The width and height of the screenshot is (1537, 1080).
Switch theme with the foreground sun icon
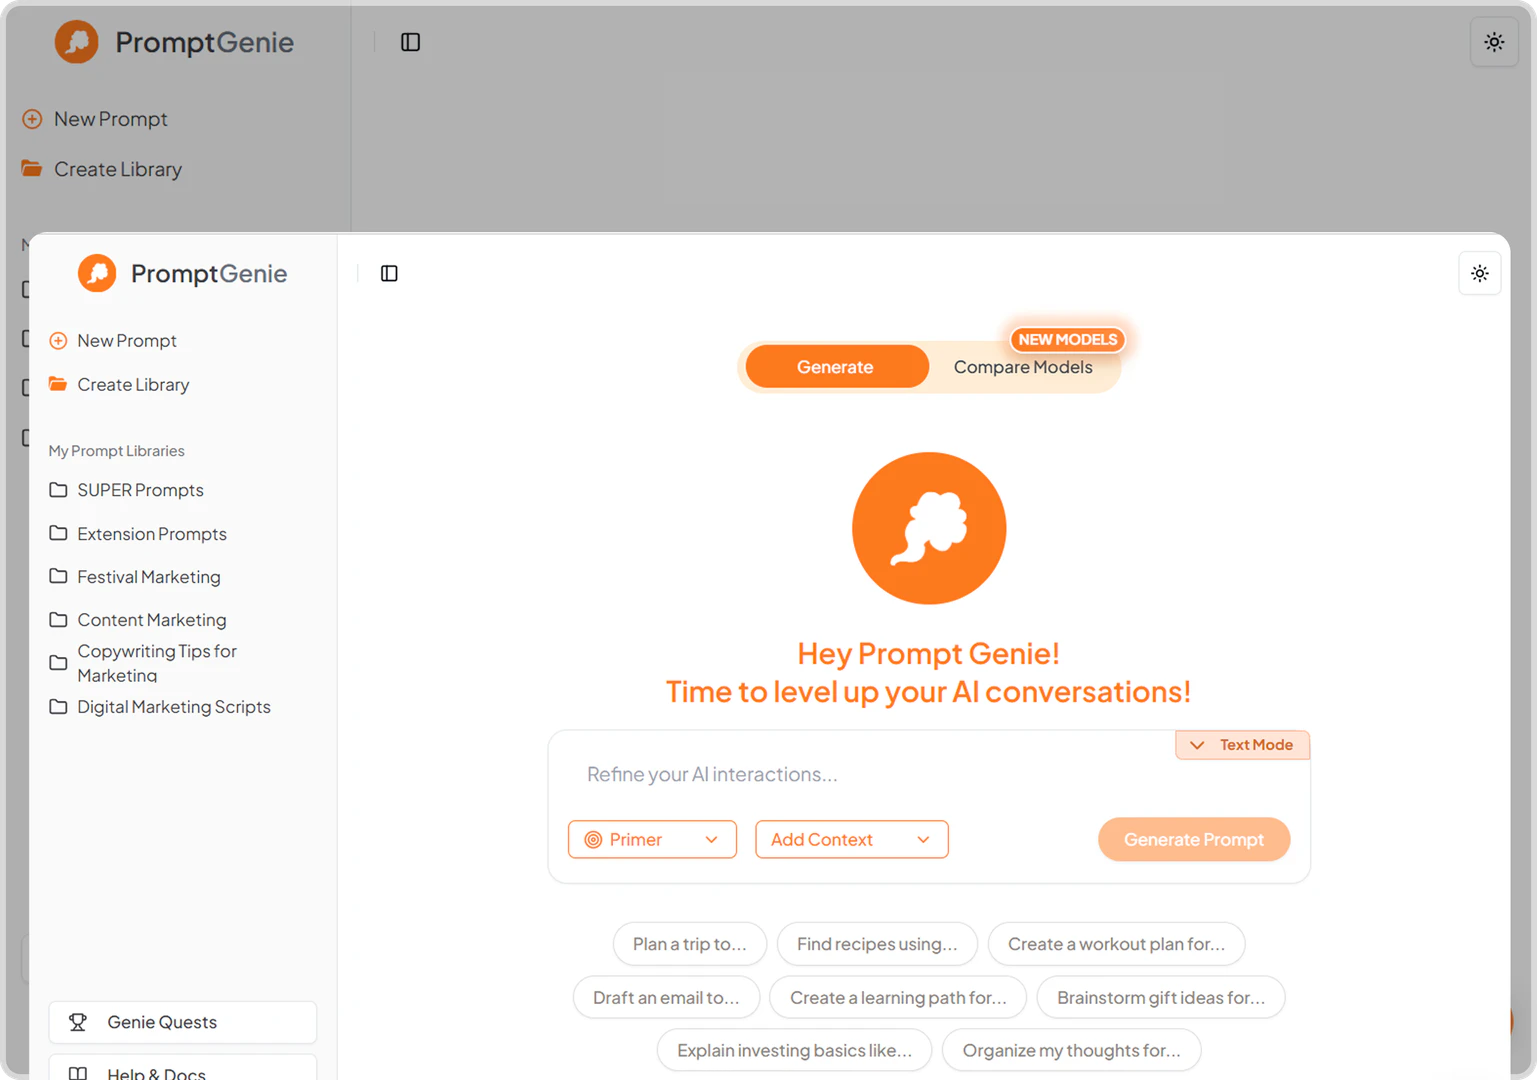pyautogui.click(x=1479, y=273)
